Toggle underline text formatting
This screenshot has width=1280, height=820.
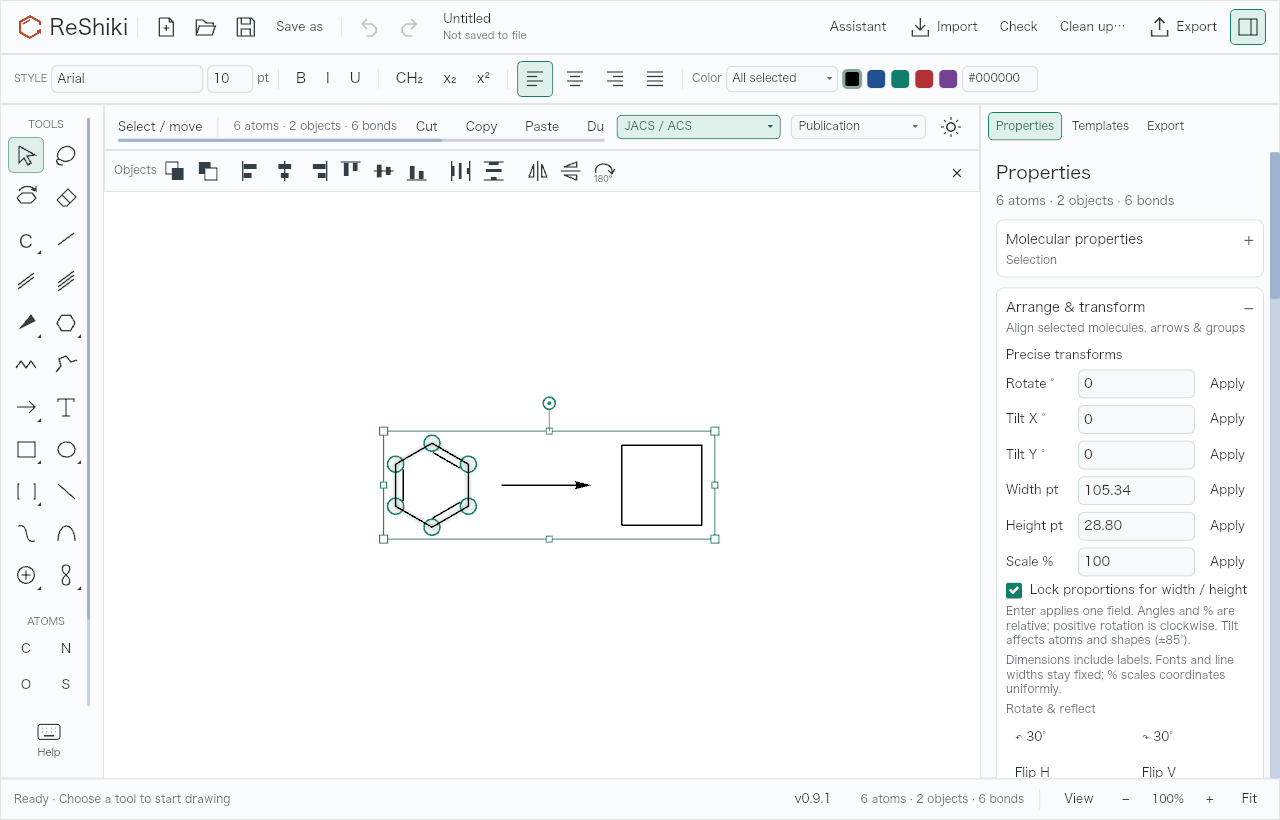(355, 78)
